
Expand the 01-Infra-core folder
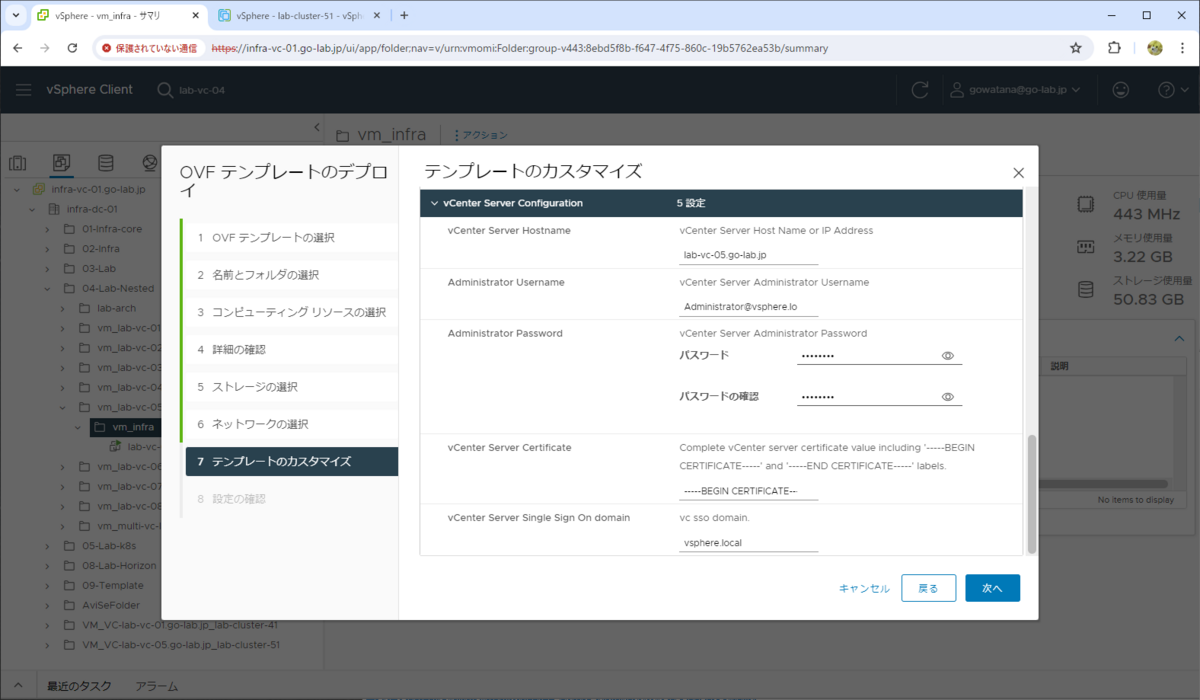tap(47, 229)
